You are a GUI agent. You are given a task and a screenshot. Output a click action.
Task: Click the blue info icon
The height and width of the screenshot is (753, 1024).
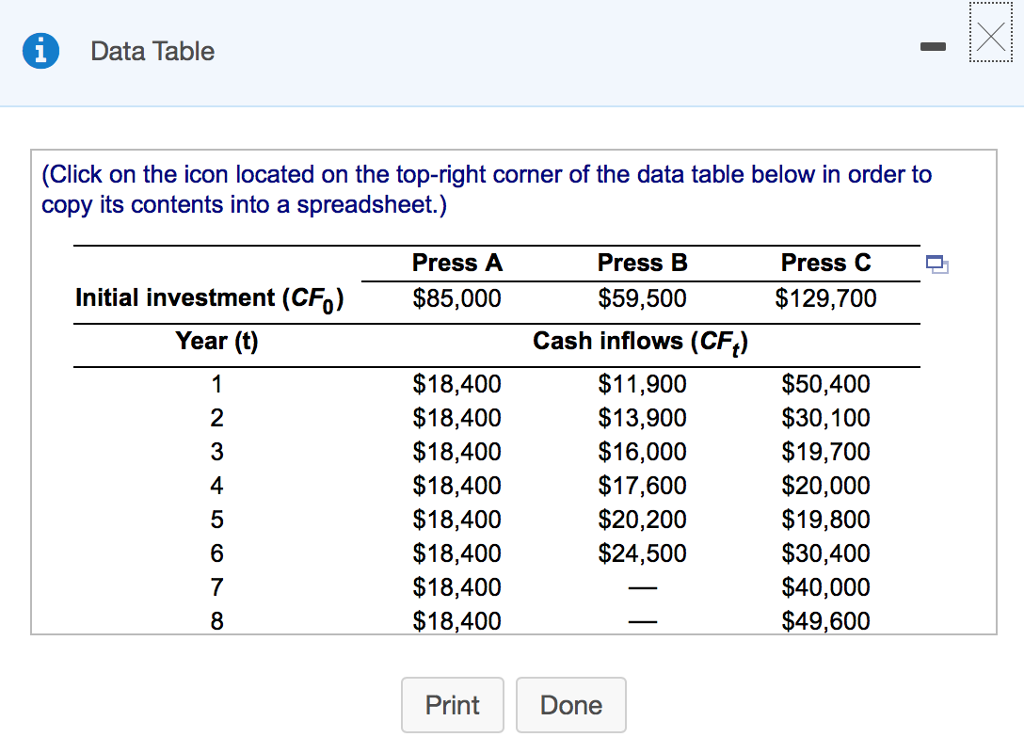pos(41,51)
